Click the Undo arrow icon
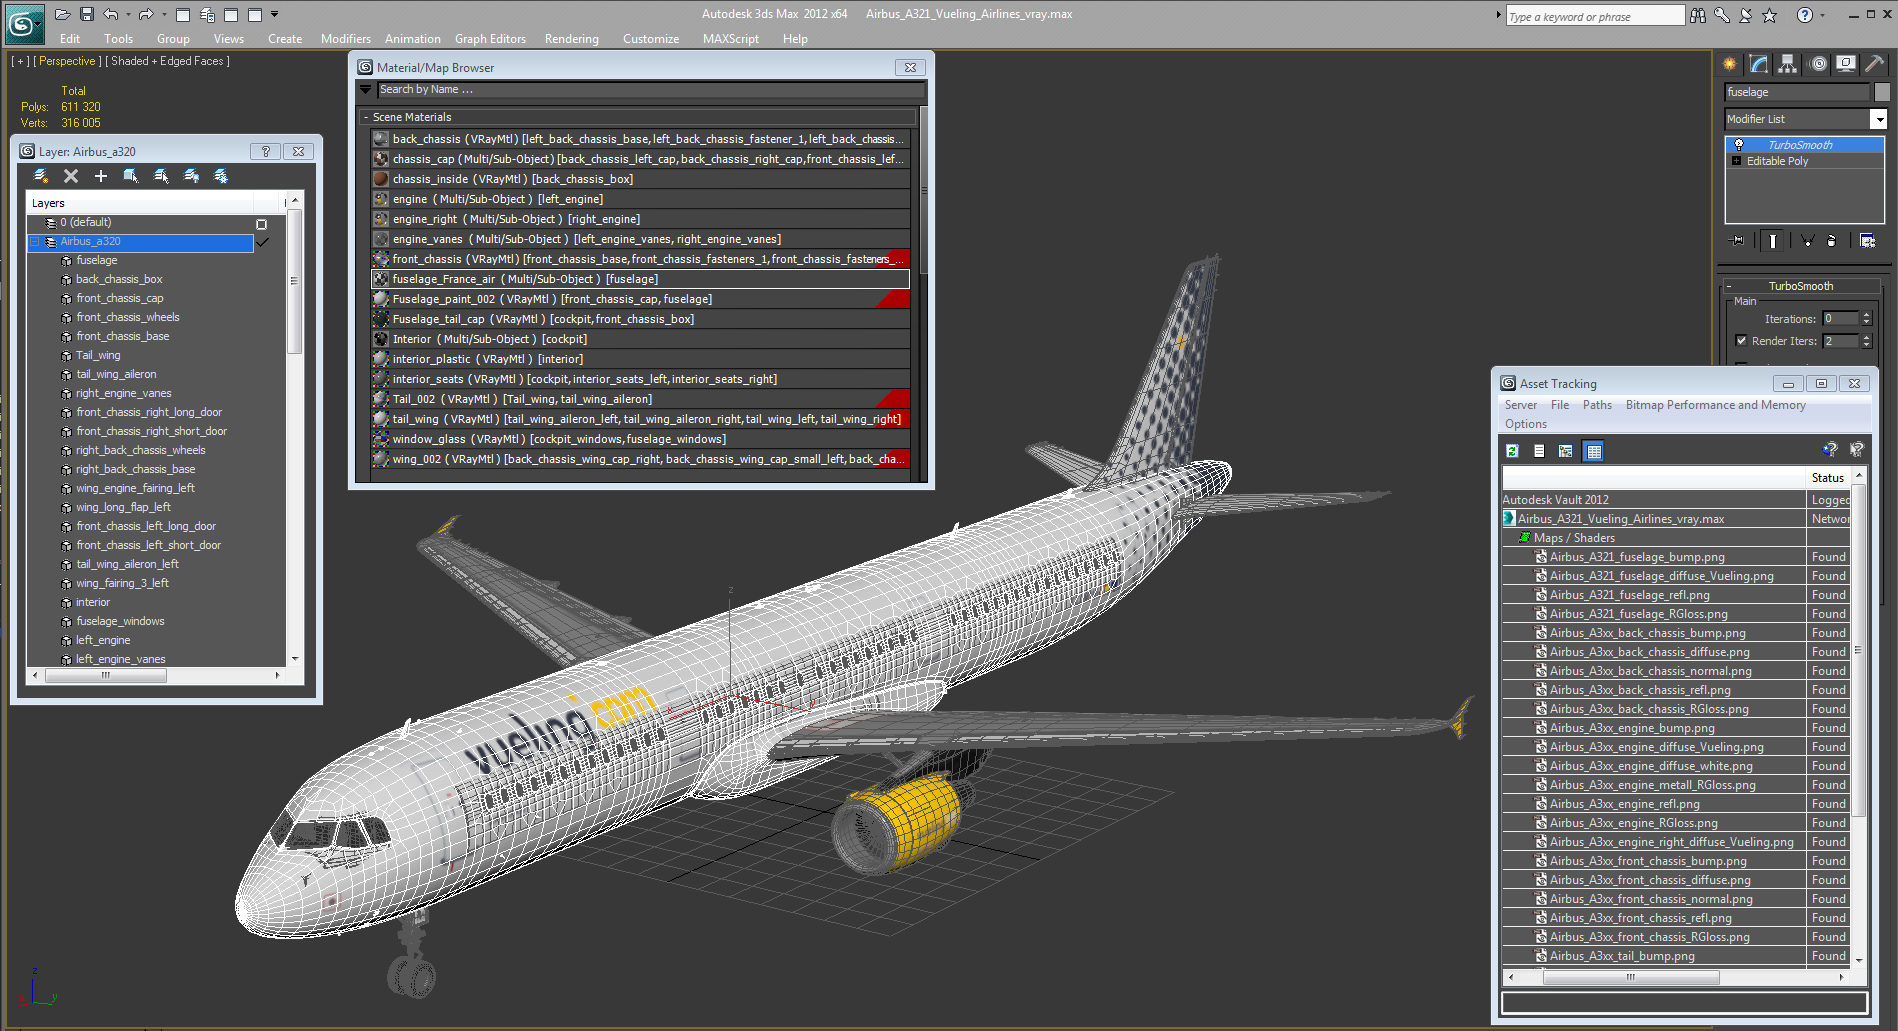Screen dimensions: 1898x1031 coord(110,14)
